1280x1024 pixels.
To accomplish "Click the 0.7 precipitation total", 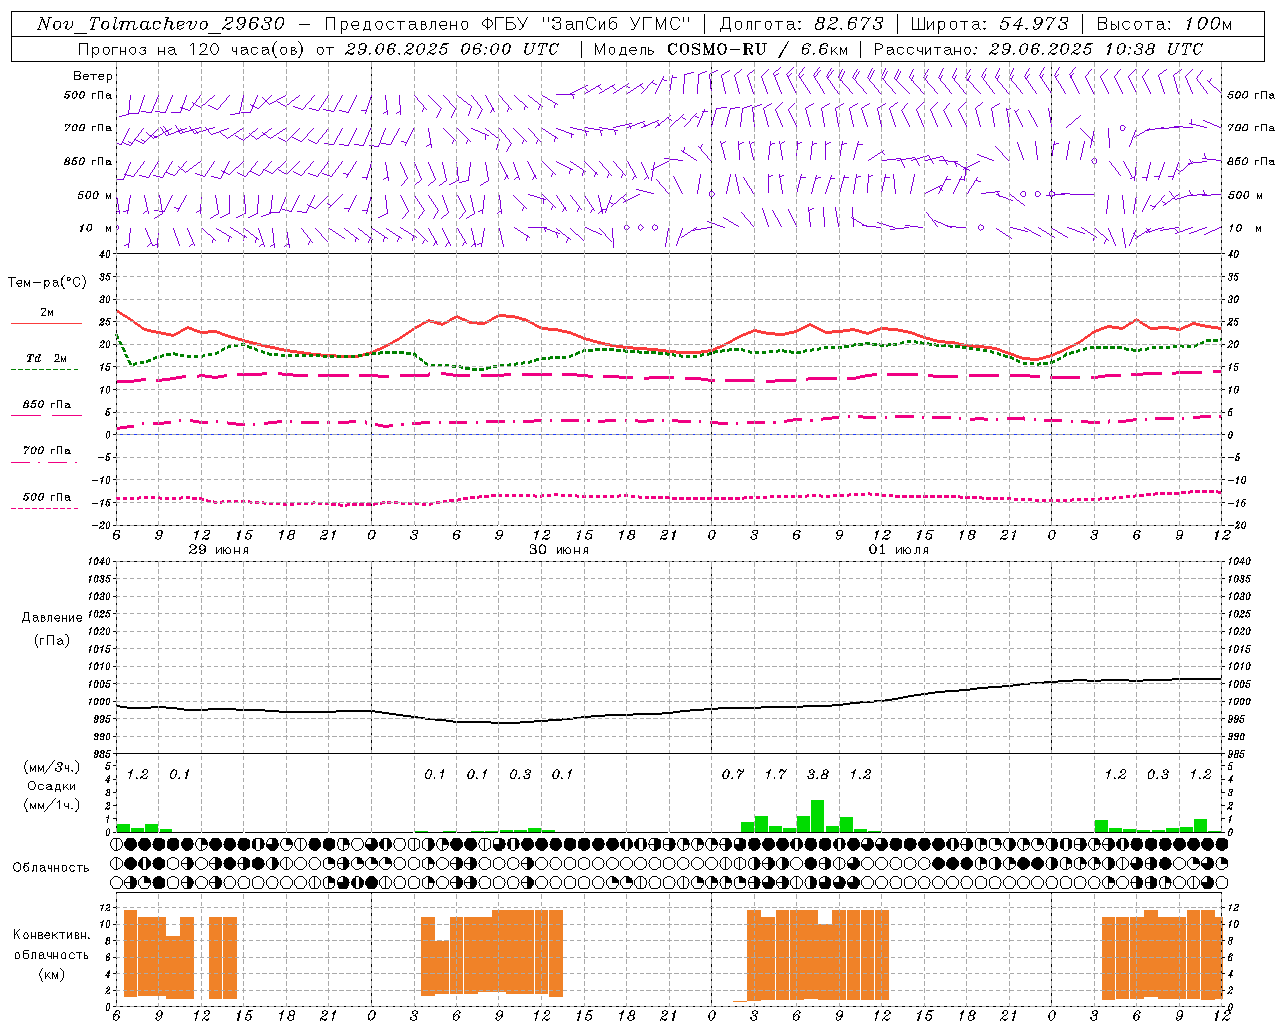I will coord(733,774).
